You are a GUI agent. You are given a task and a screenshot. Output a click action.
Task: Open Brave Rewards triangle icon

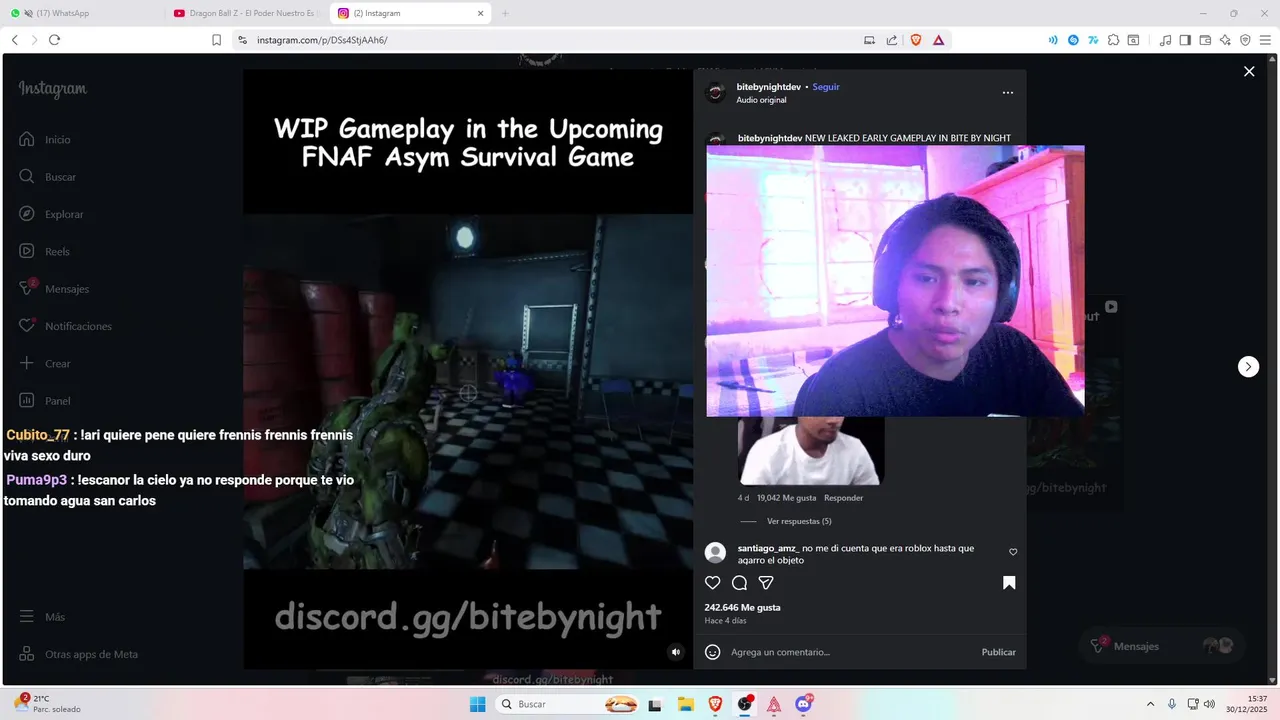938,40
